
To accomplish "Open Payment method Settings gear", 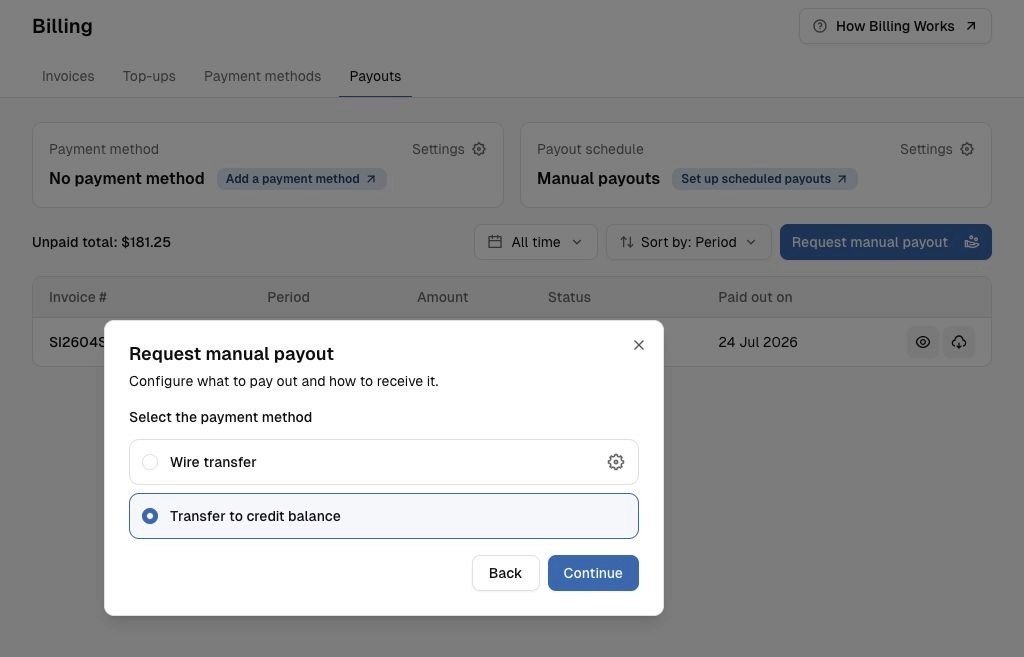I will 479,149.
